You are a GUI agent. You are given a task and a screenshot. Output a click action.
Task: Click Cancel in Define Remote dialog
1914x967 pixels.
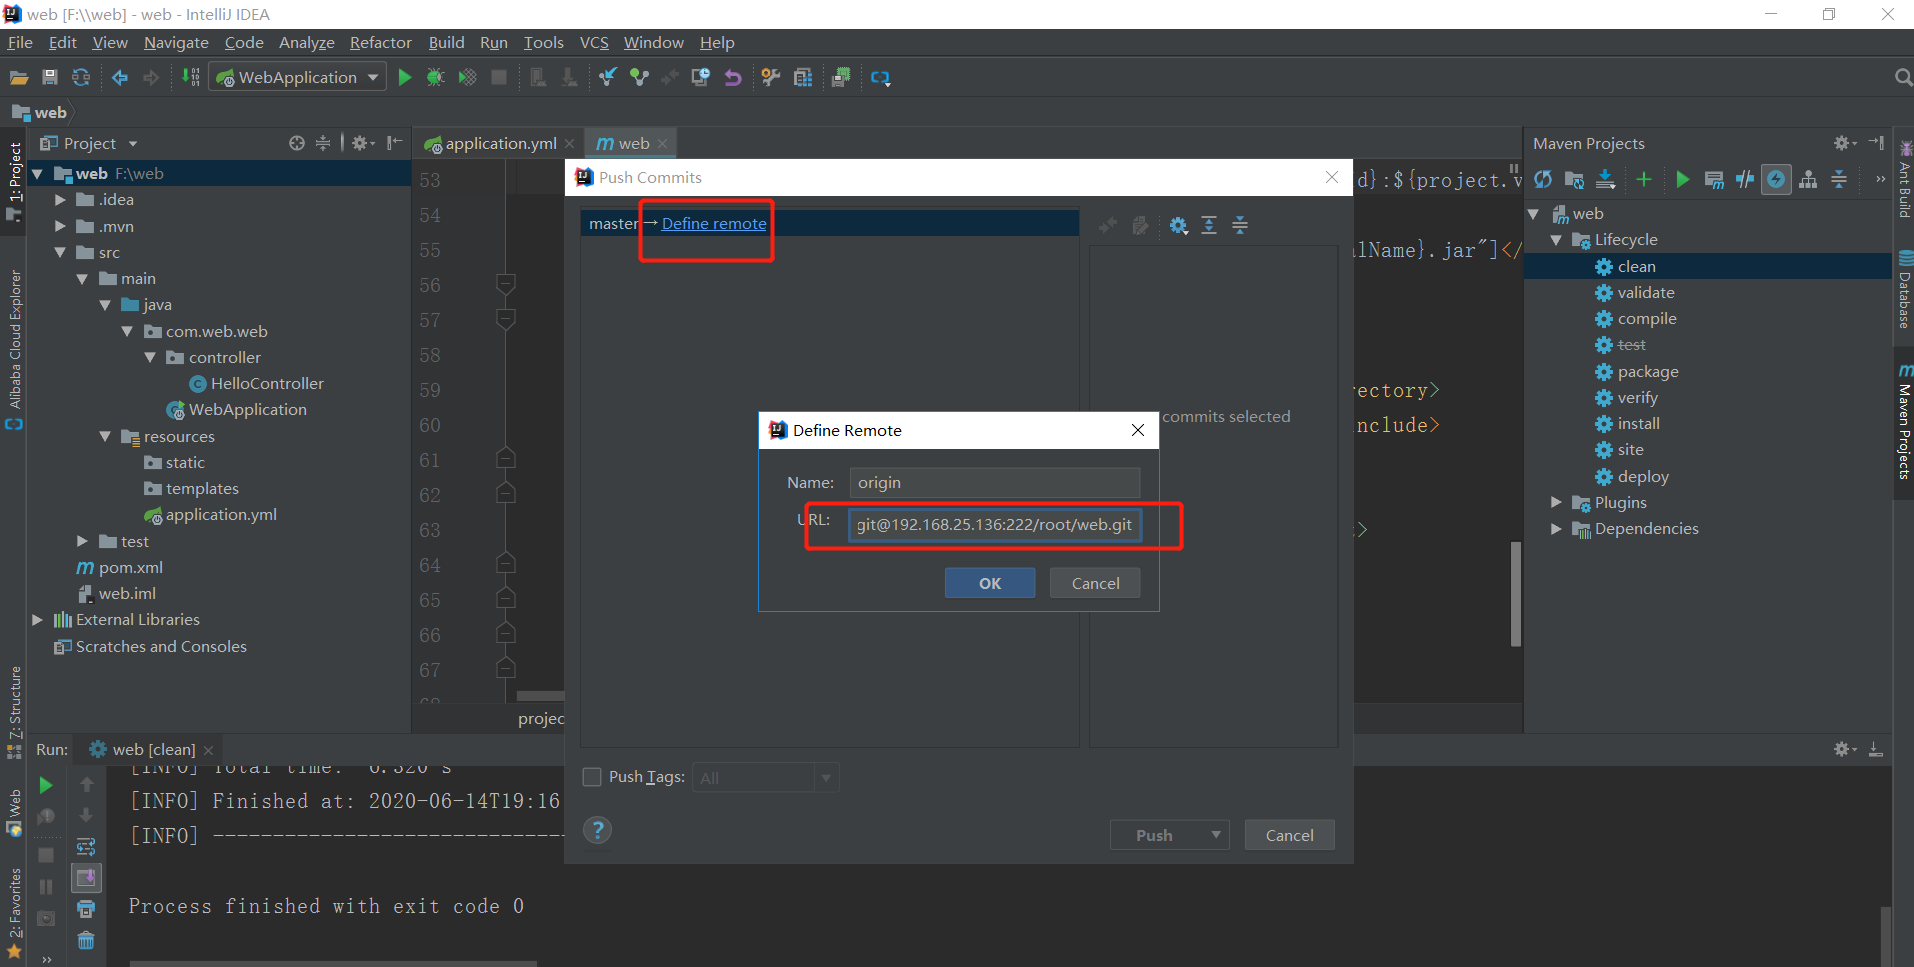pyautogui.click(x=1095, y=583)
